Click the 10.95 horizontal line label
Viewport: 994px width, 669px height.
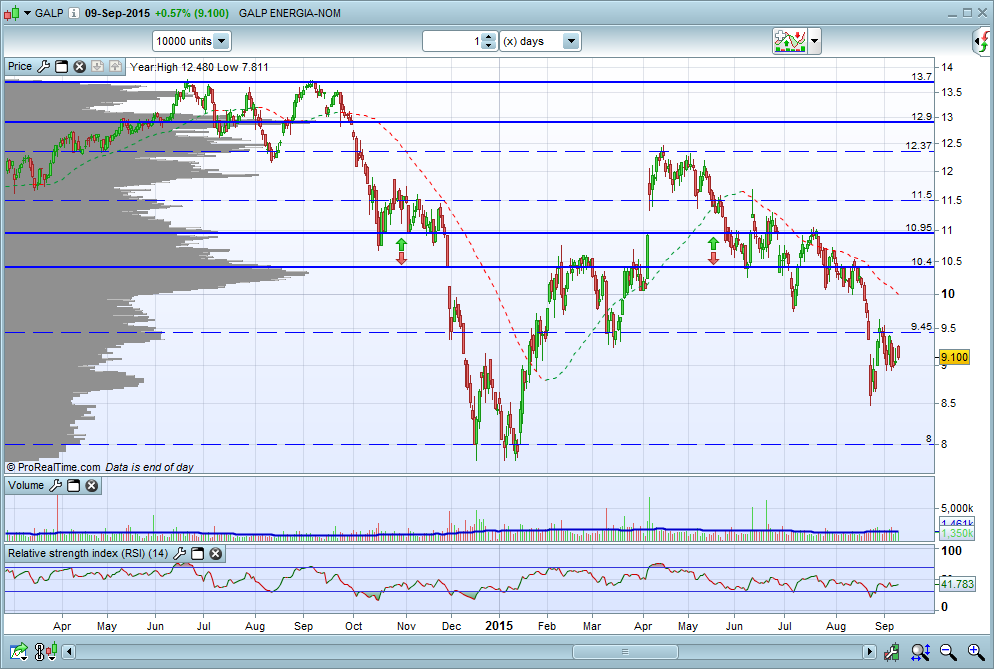(919, 228)
